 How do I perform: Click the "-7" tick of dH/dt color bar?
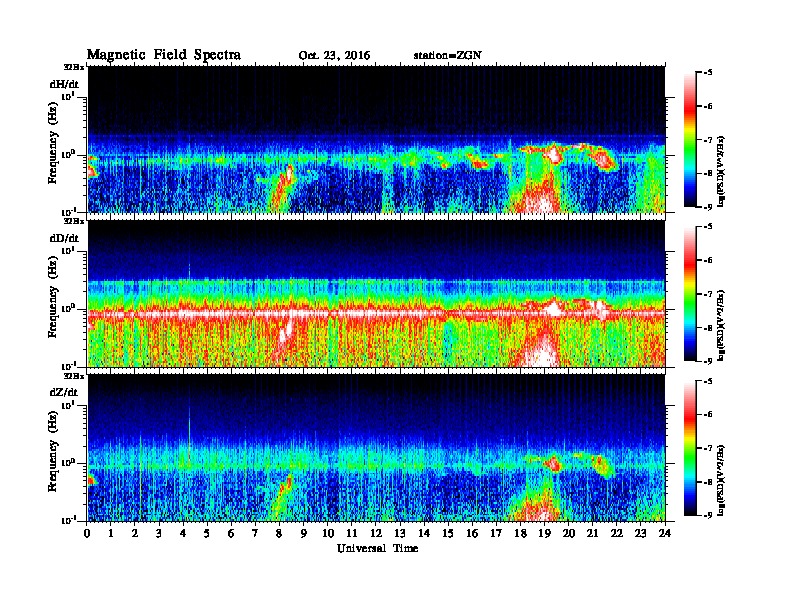pyautogui.click(x=708, y=140)
